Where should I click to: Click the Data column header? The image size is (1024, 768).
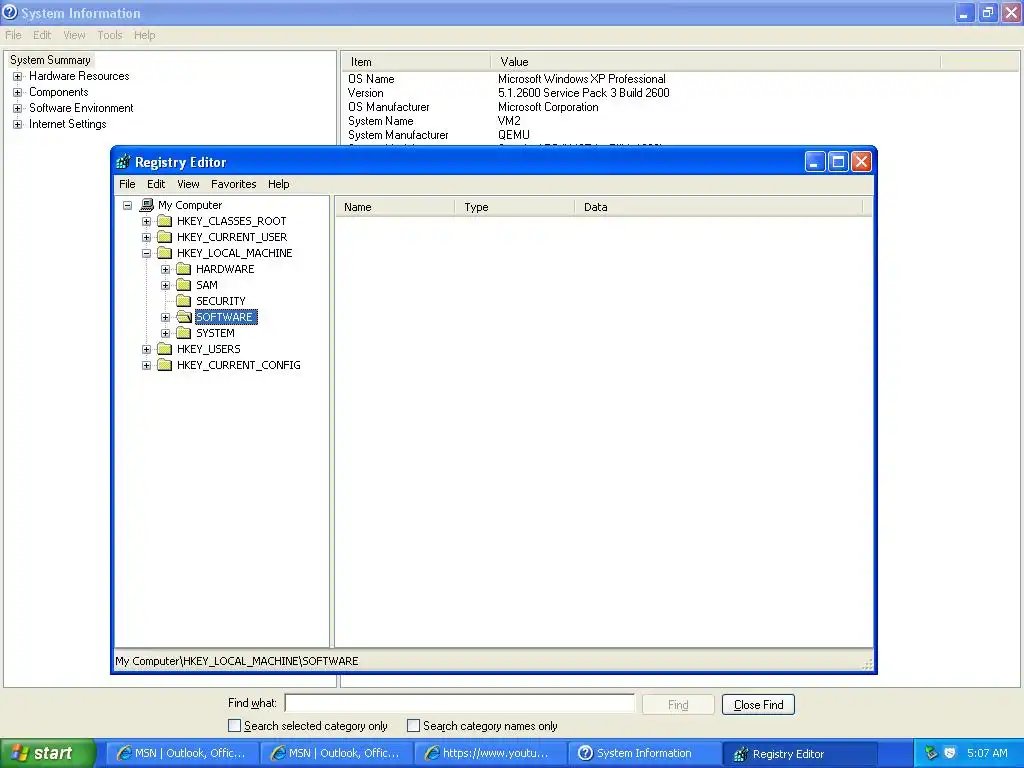point(719,207)
